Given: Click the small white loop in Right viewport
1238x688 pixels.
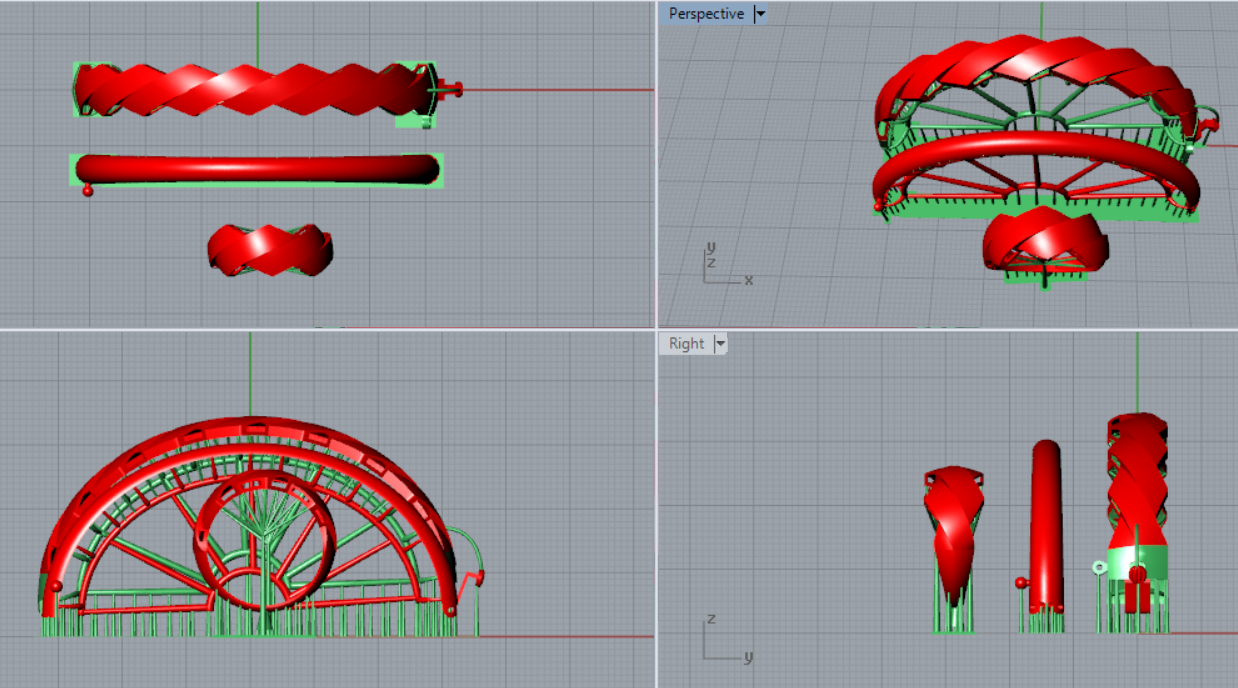Looking at the screenshot, I should click(x=1100, y=568).
